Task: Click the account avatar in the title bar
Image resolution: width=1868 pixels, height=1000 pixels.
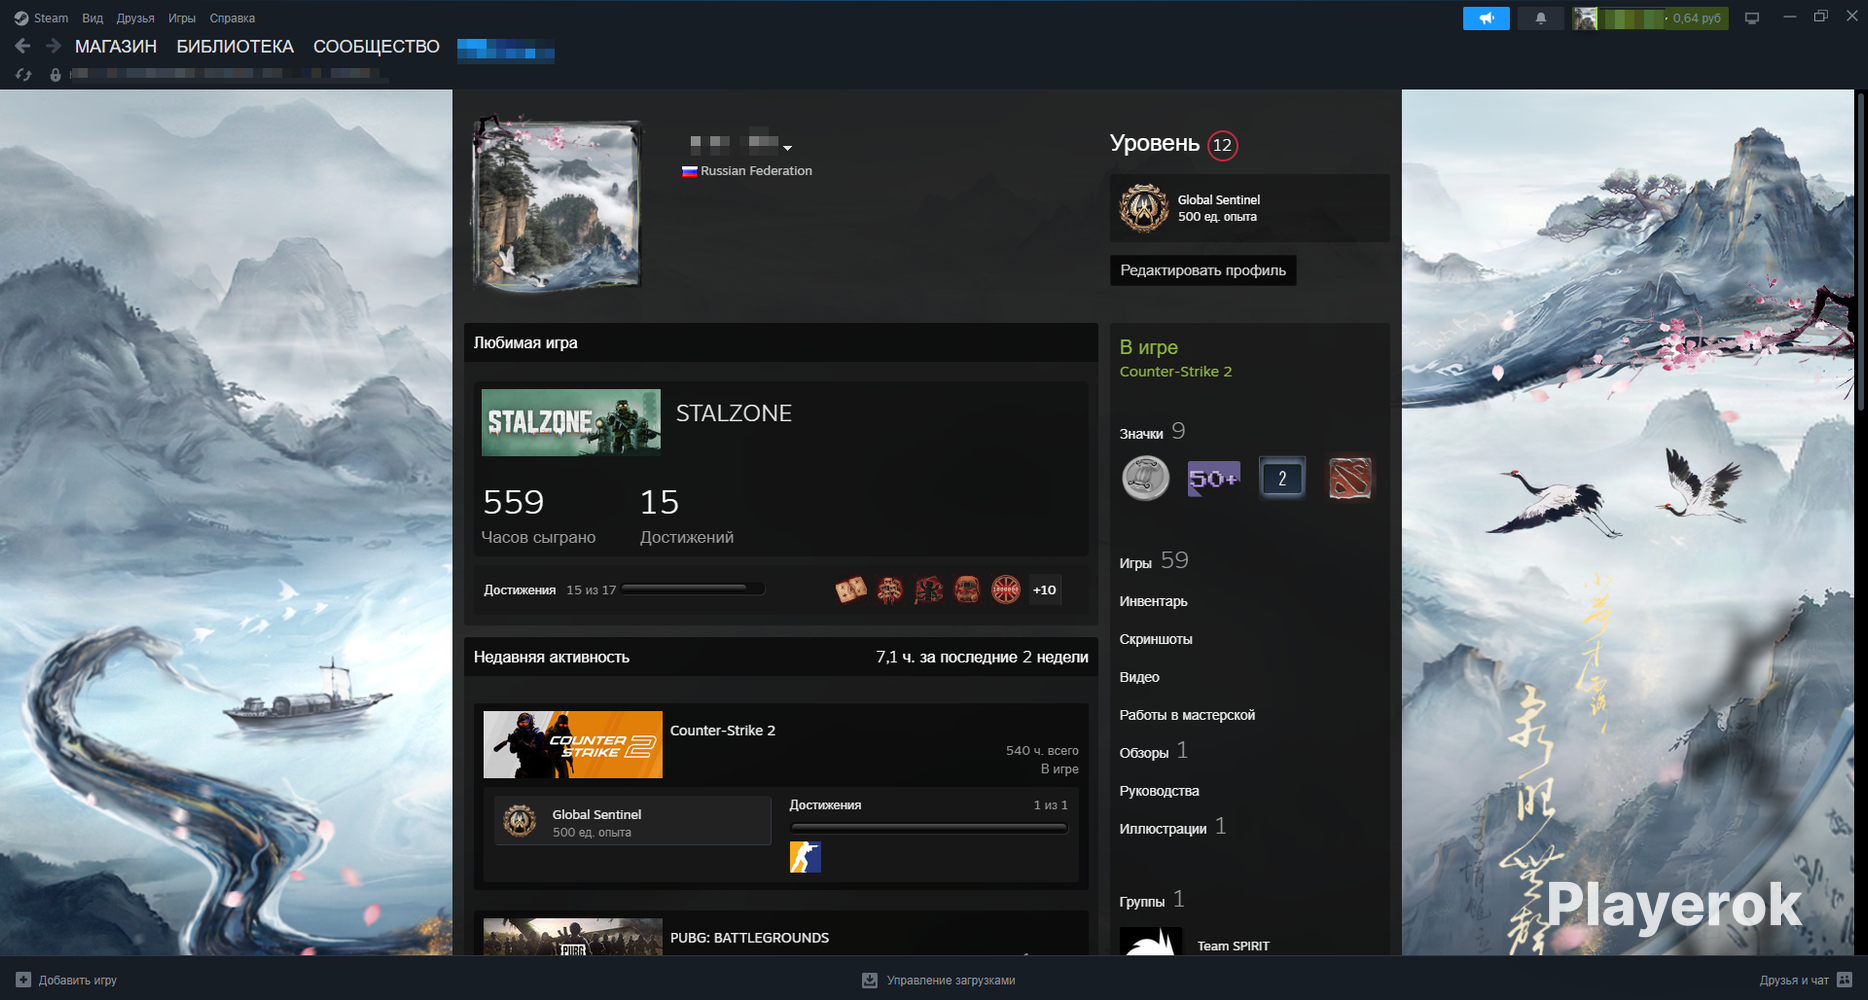Action: (x=1585, y=18)
